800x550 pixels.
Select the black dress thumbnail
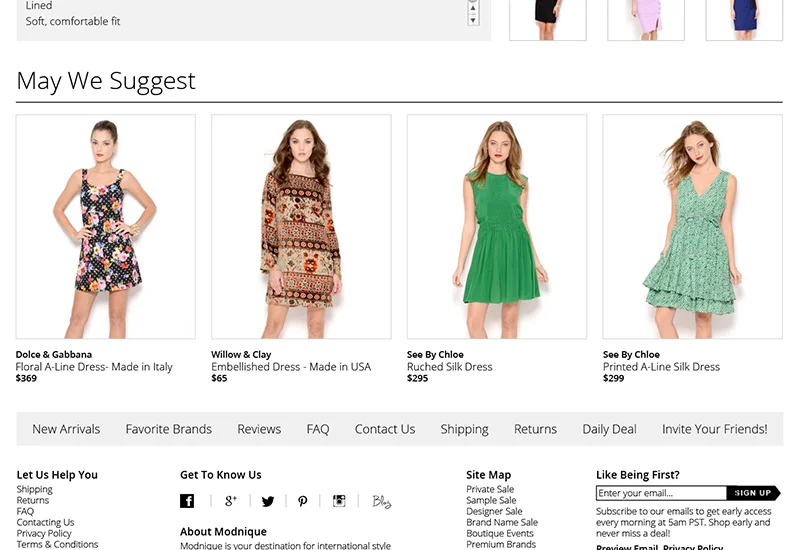click(x=548, y=20)
